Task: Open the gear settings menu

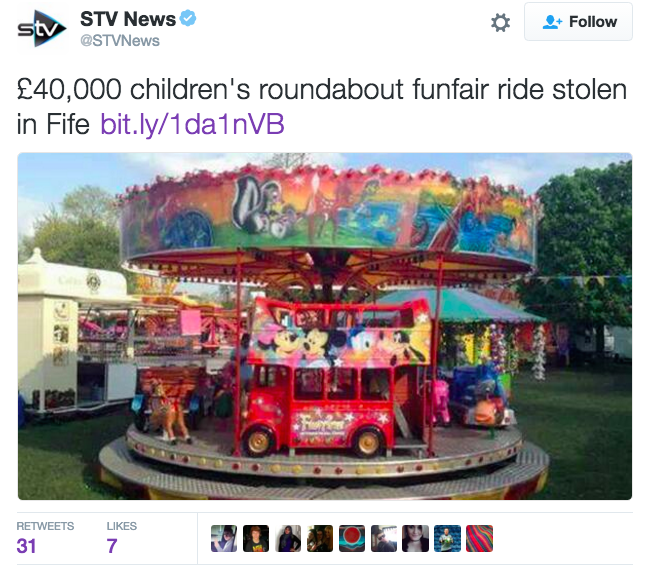Action: (x=500, y=22)
